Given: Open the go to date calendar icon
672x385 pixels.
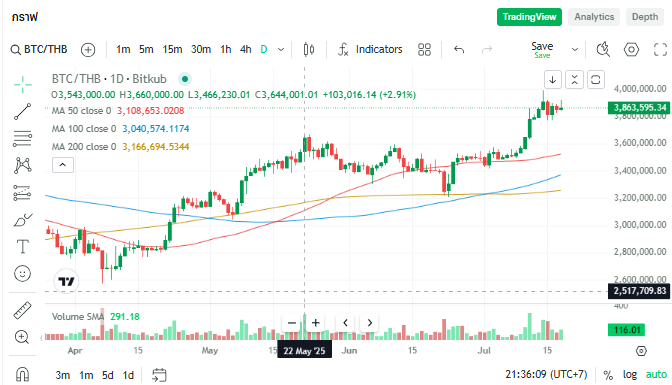Looking at the screenshot, I should (159, 375).
